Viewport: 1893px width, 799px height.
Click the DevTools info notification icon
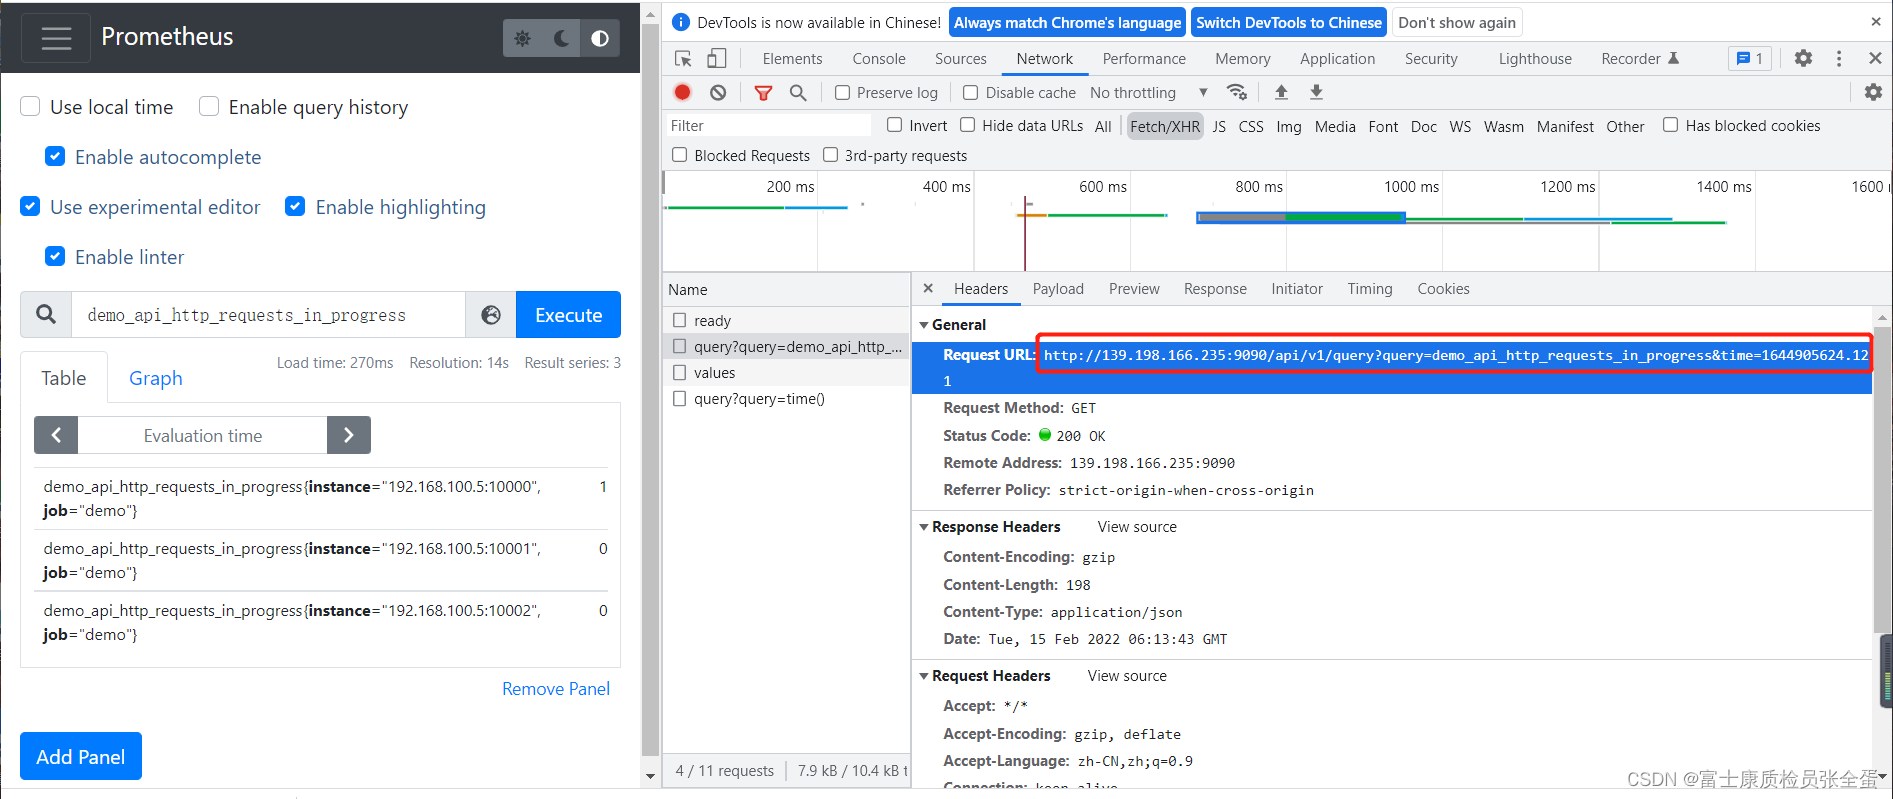[681, 22]
